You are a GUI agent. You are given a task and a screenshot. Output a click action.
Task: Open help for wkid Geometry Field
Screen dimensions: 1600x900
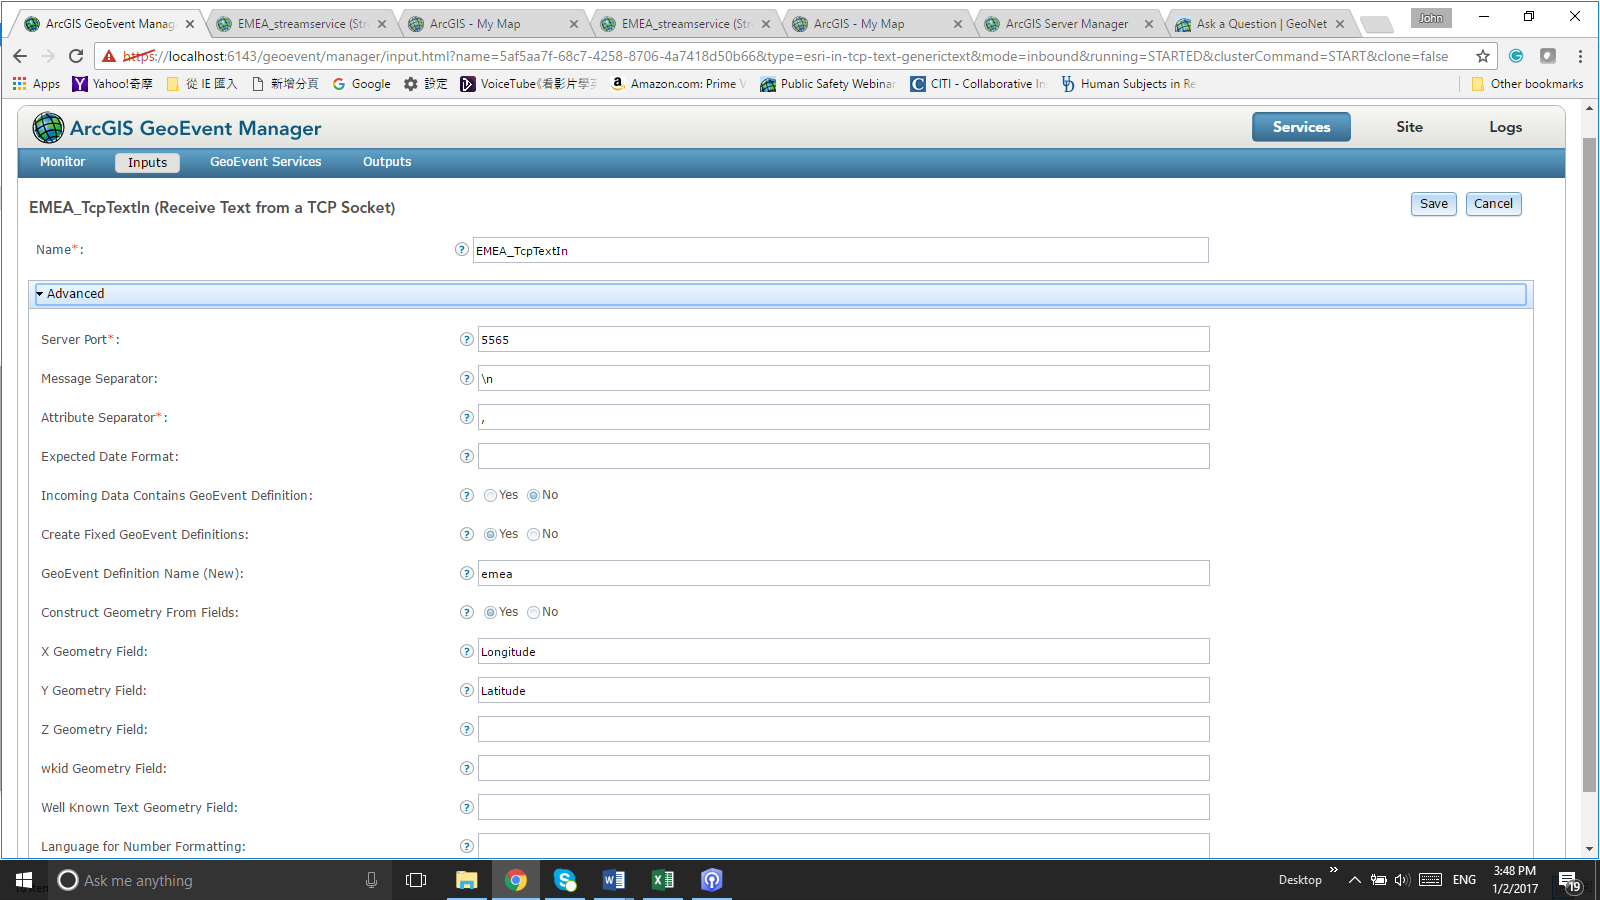click(466, 769)
